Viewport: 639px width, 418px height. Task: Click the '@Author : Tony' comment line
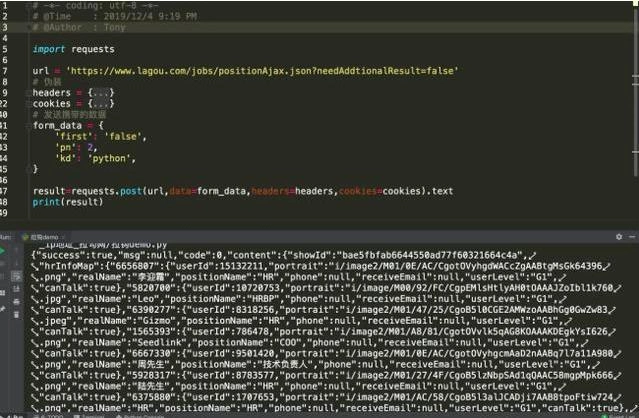pyautogui.click(x=79, y=27)
